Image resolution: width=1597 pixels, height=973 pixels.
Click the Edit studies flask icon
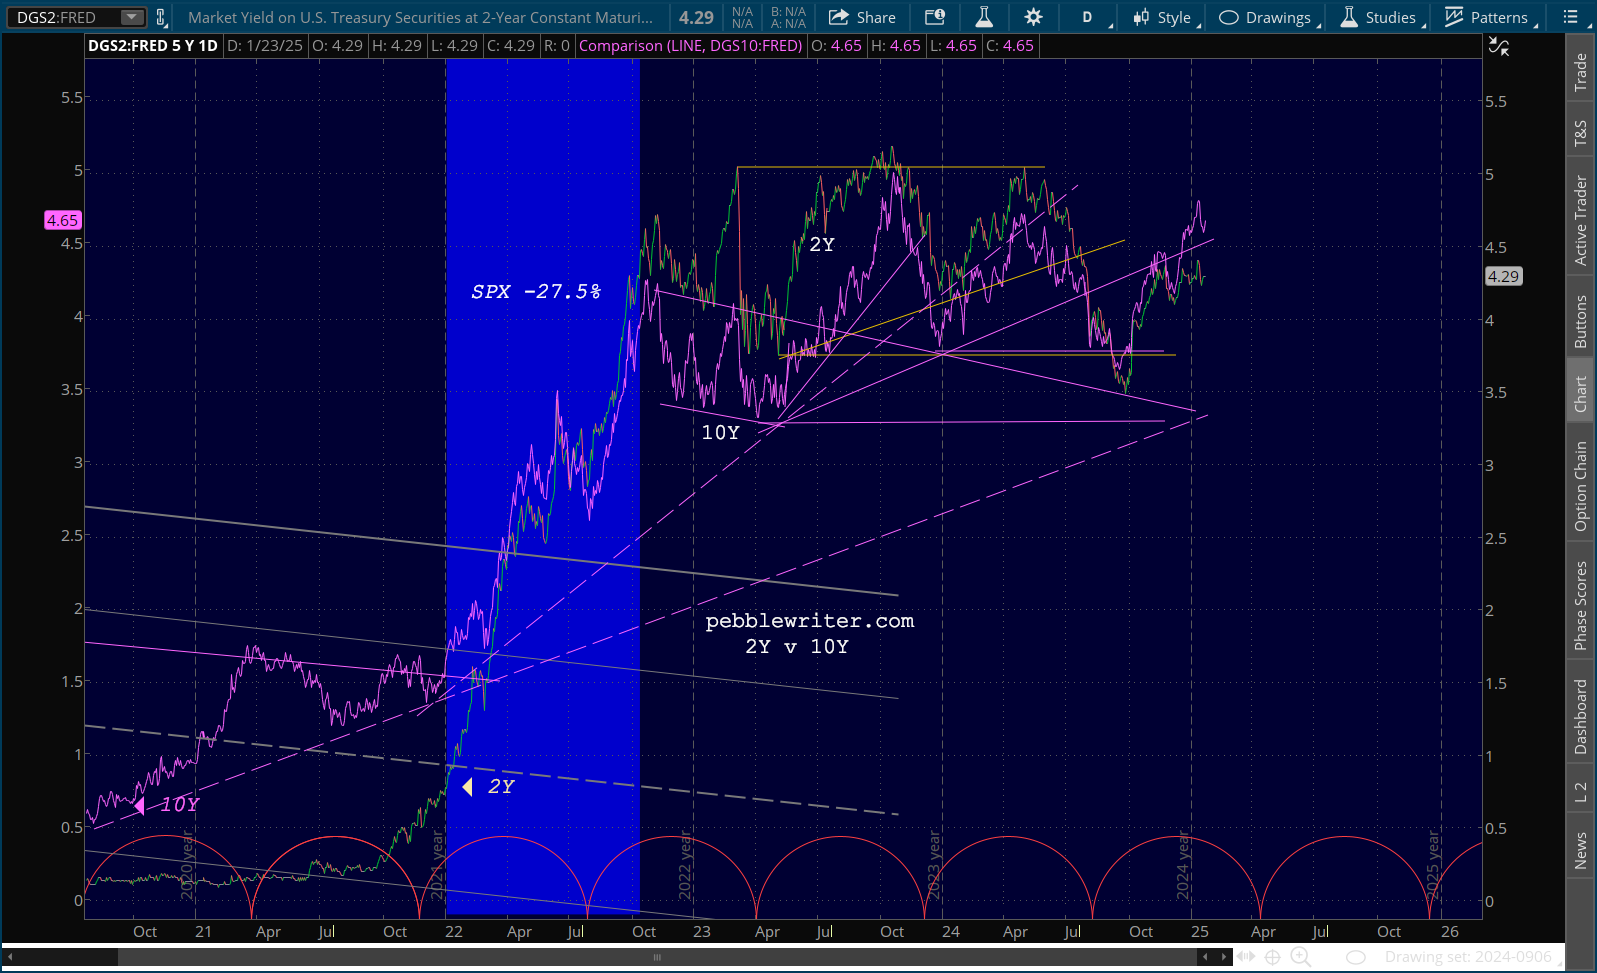(x=984, y=17)
